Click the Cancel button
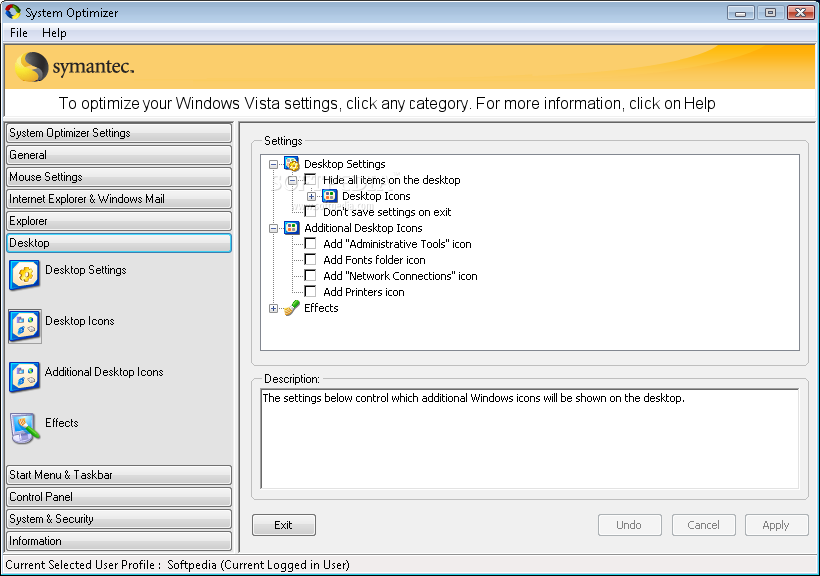Screen dimensions: 820x576 click(x=703, y=525)
